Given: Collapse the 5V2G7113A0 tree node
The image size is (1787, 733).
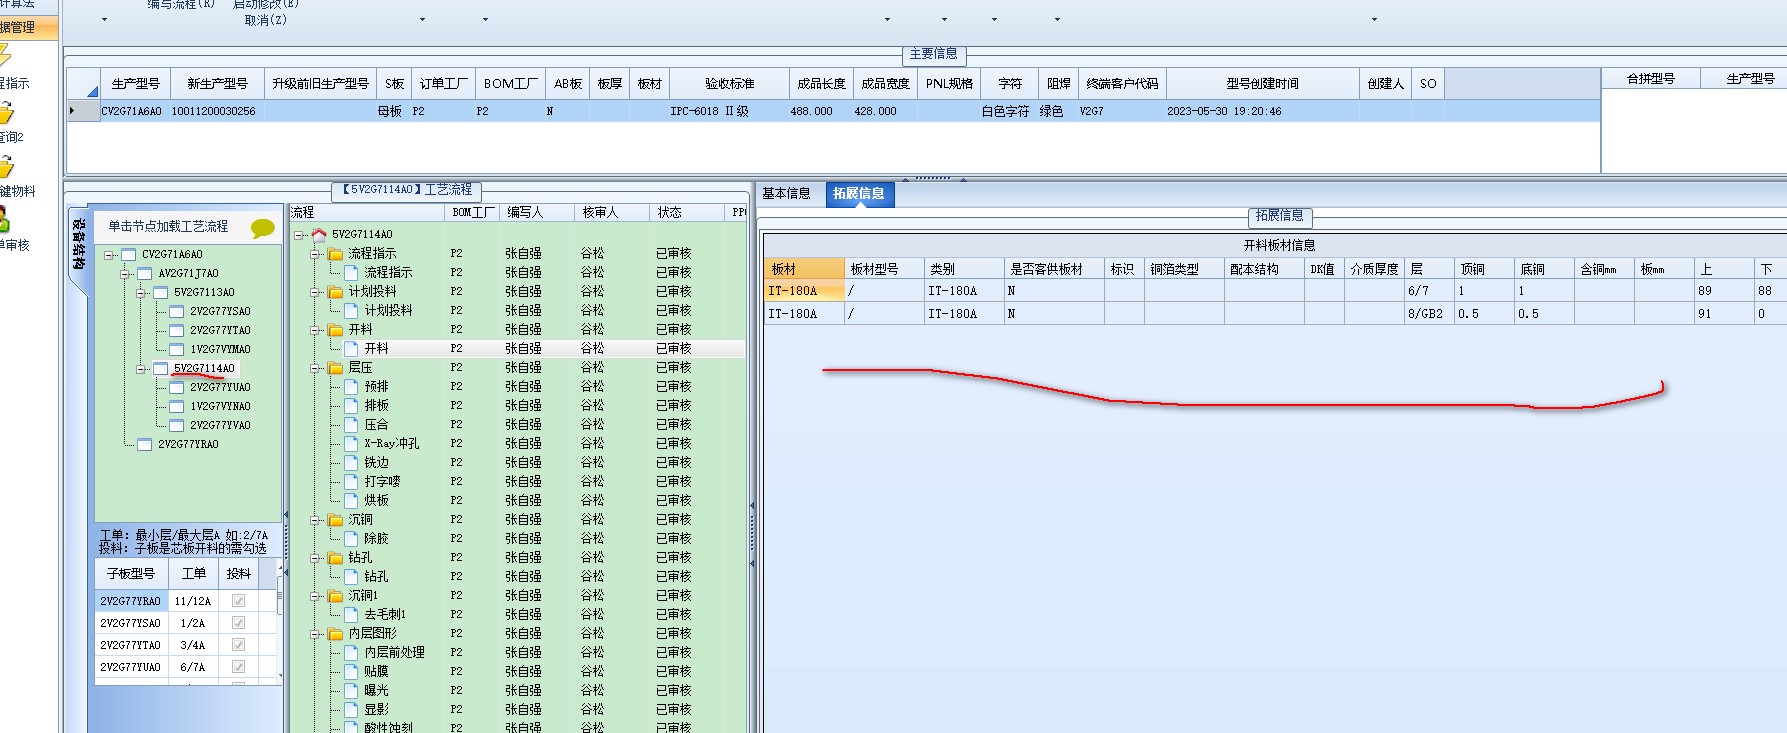Looking at the screenshot, I should pos(142,293).
